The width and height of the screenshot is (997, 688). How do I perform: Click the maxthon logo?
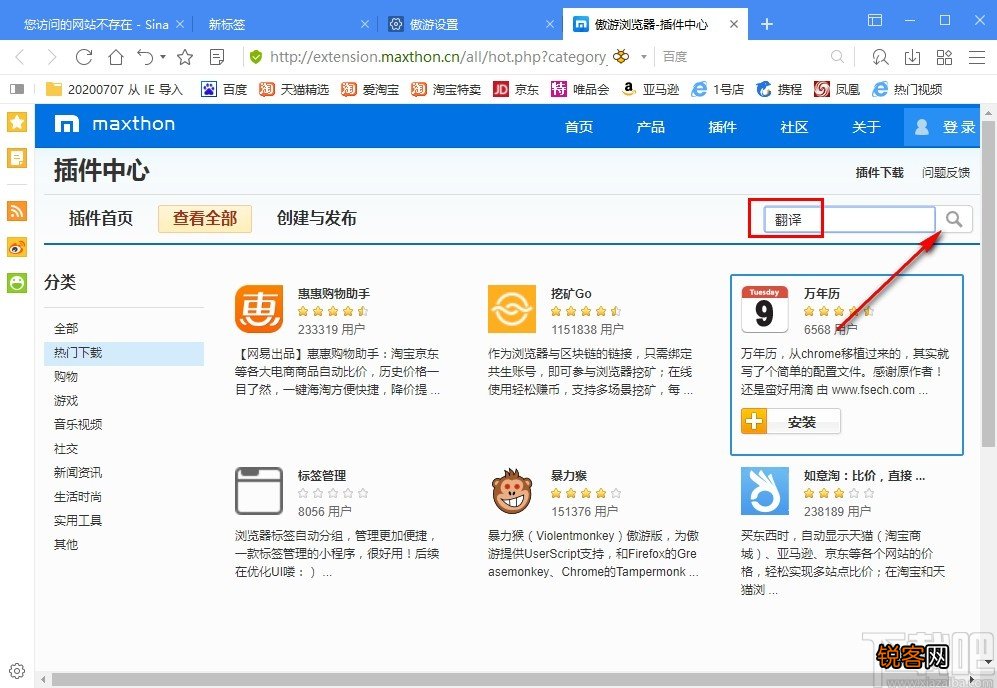[114, 124]
